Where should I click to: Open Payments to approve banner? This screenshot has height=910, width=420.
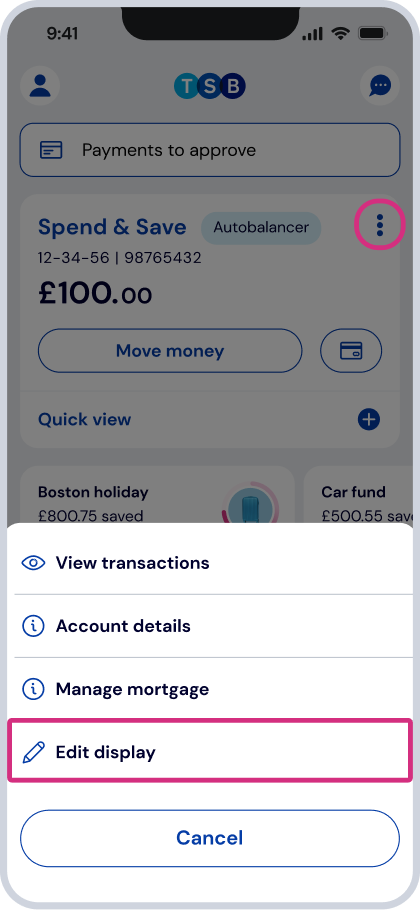click(x=210, y=150)
